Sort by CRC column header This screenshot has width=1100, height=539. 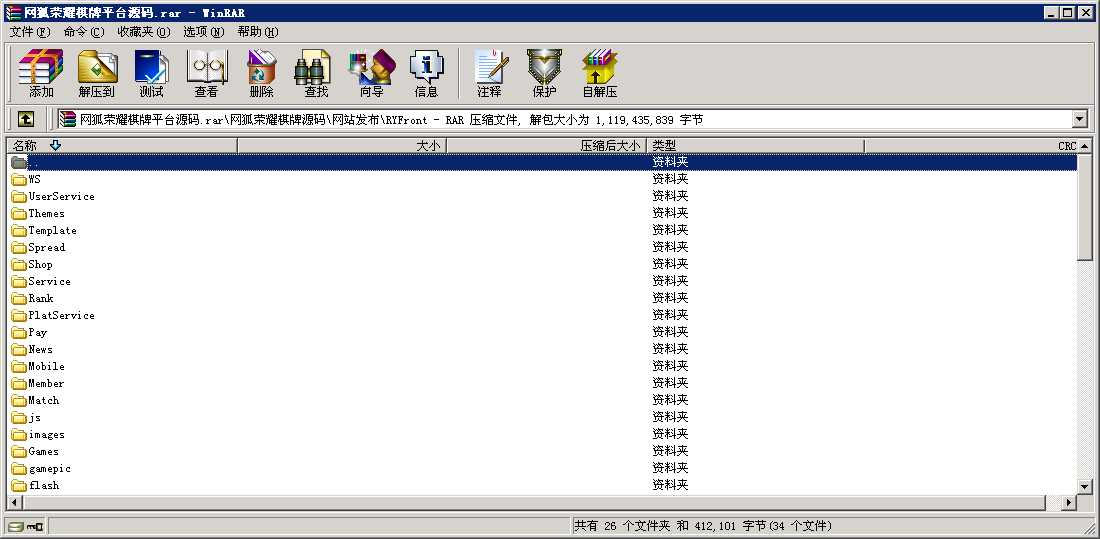click(971, 146)
